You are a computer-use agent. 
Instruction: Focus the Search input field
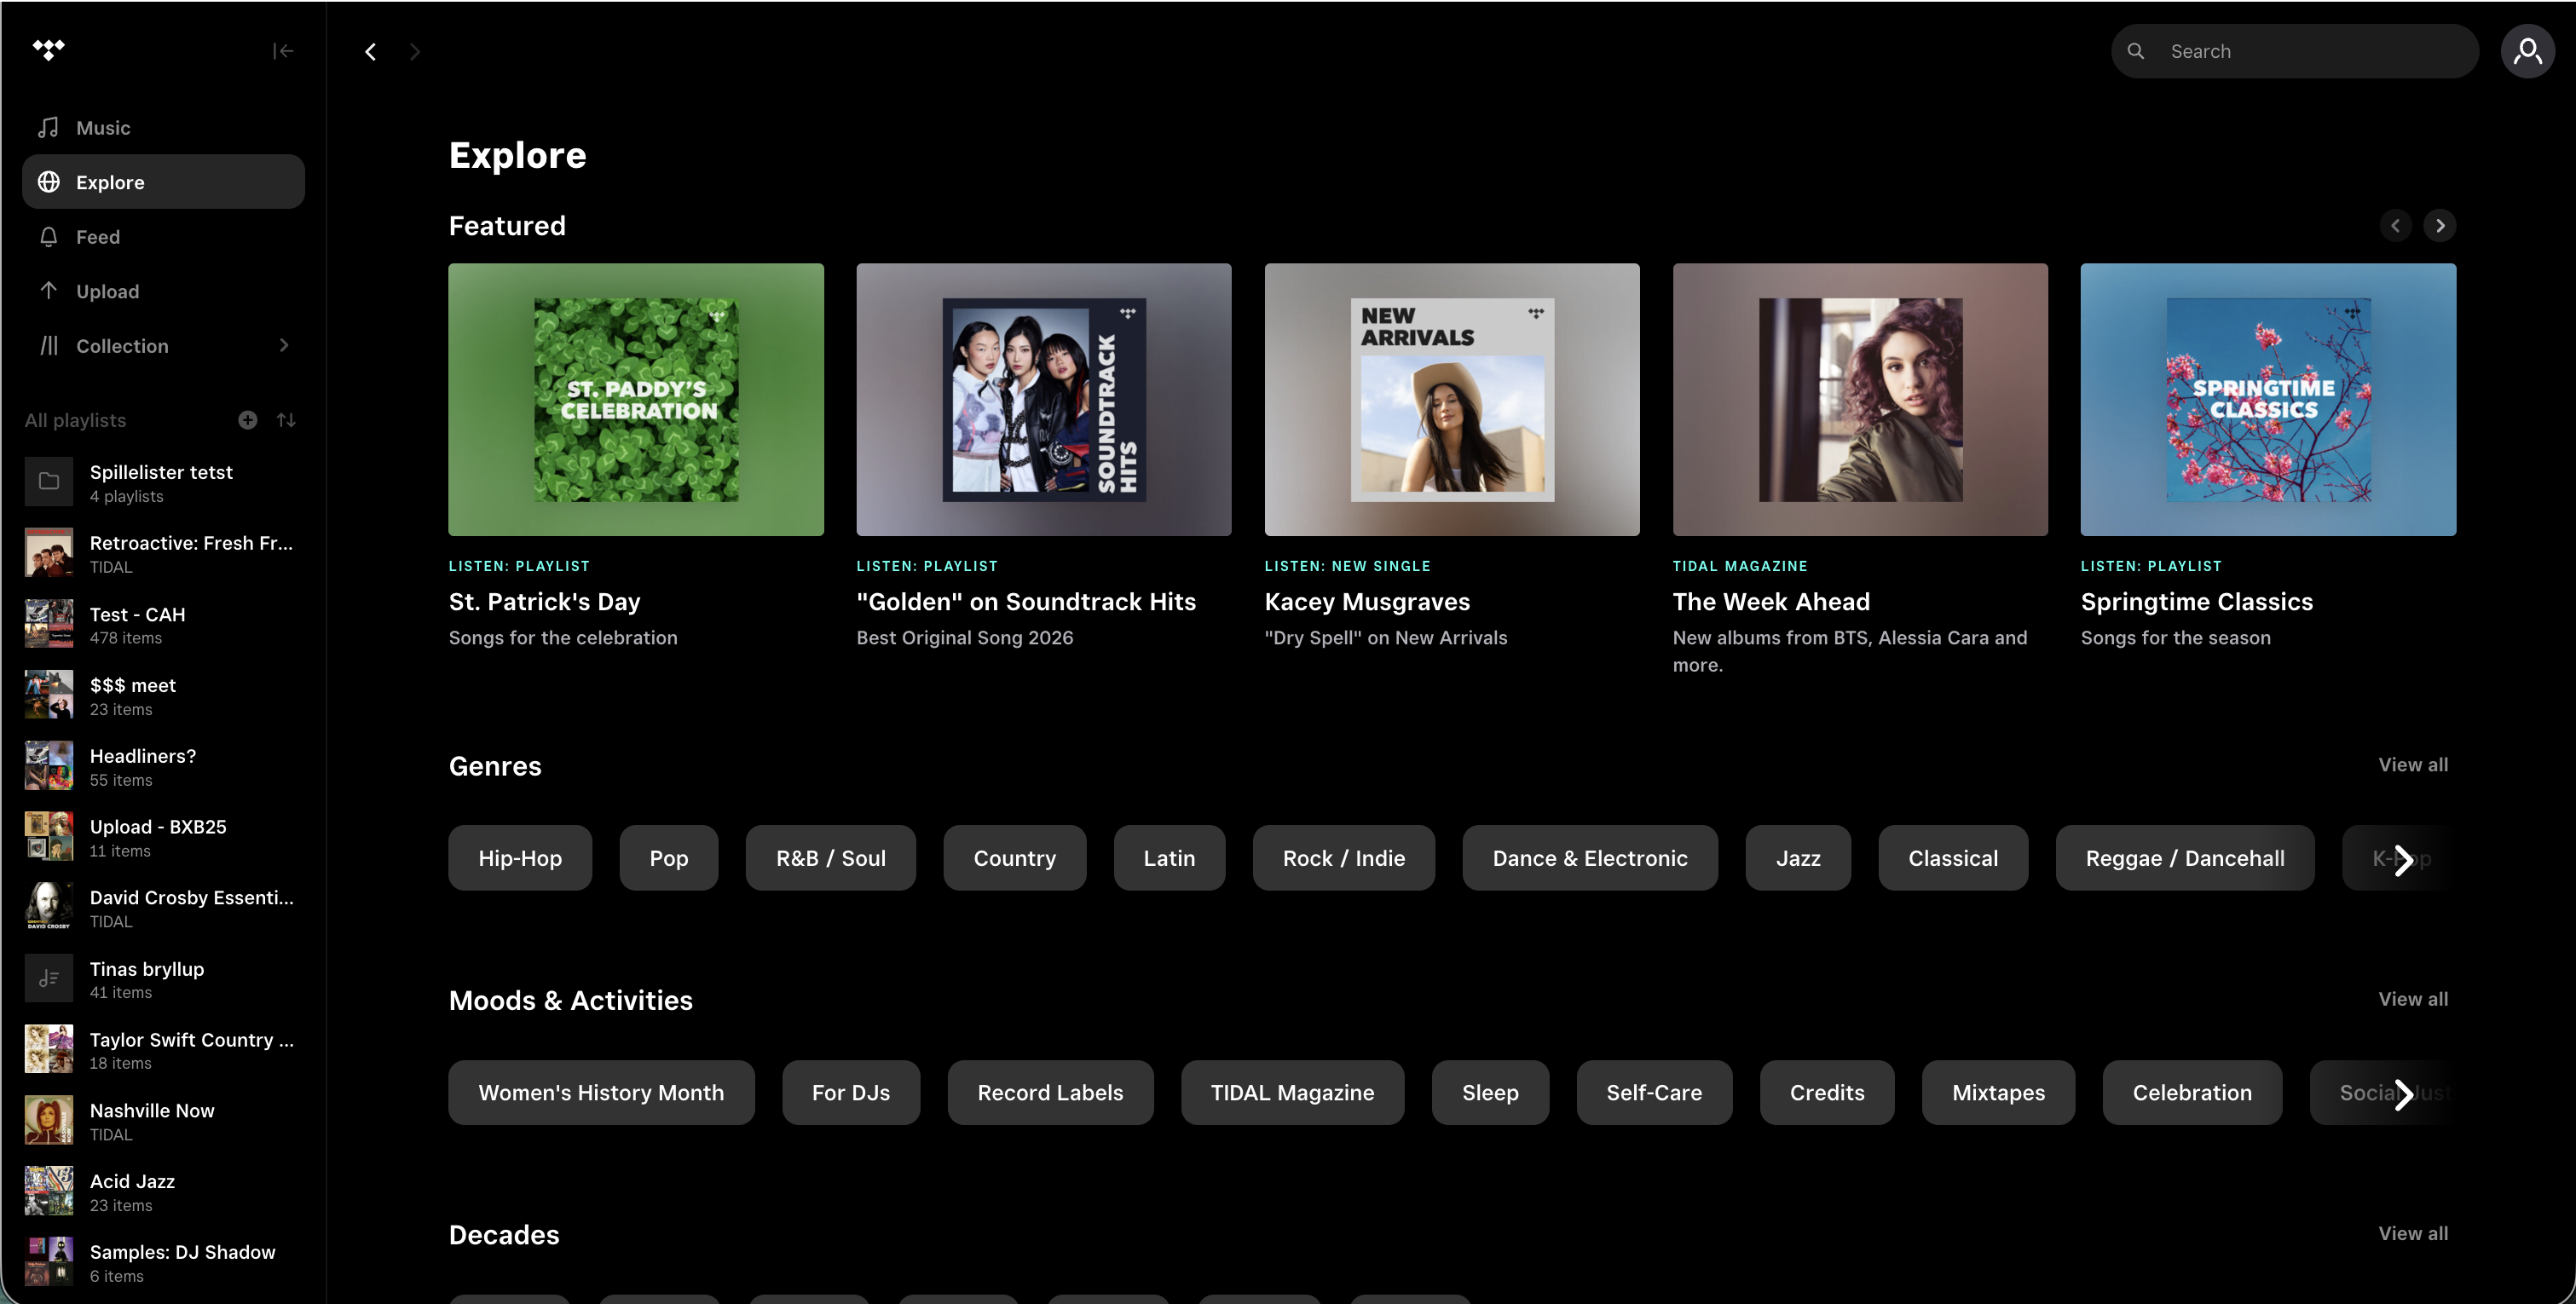click(2294, 51)
